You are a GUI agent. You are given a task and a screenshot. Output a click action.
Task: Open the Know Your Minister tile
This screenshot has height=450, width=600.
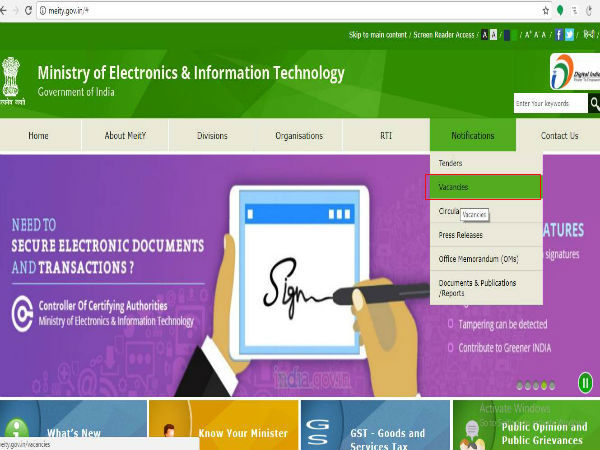click(x=223, y=425)
